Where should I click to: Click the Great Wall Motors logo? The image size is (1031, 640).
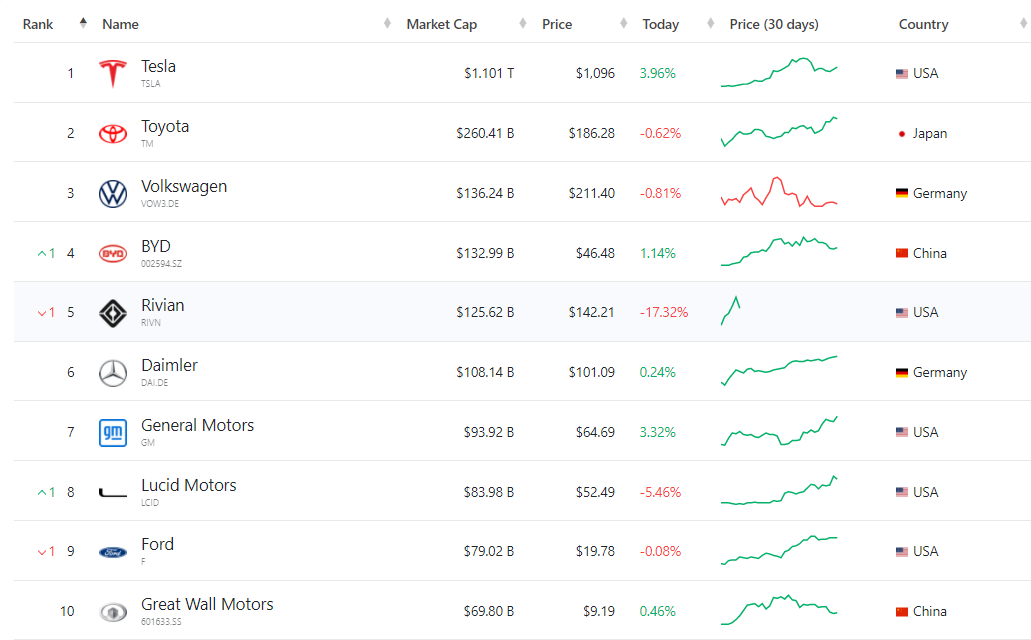pos(112,612)
